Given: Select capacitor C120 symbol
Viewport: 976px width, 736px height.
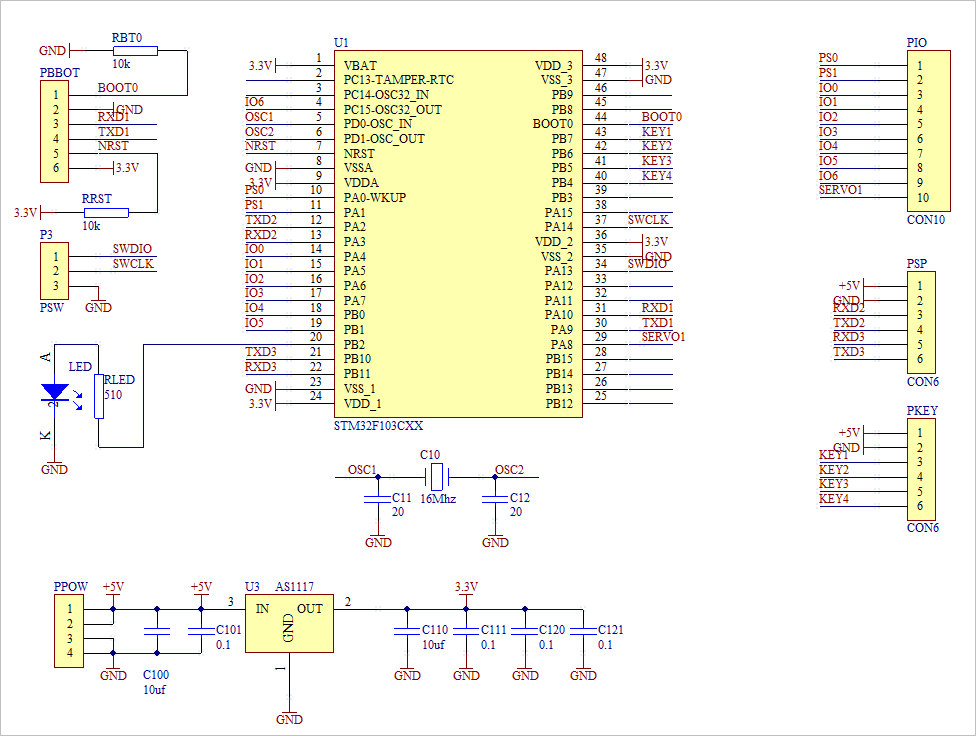Looking at the screenshot, I should click(x=525, y=631).
